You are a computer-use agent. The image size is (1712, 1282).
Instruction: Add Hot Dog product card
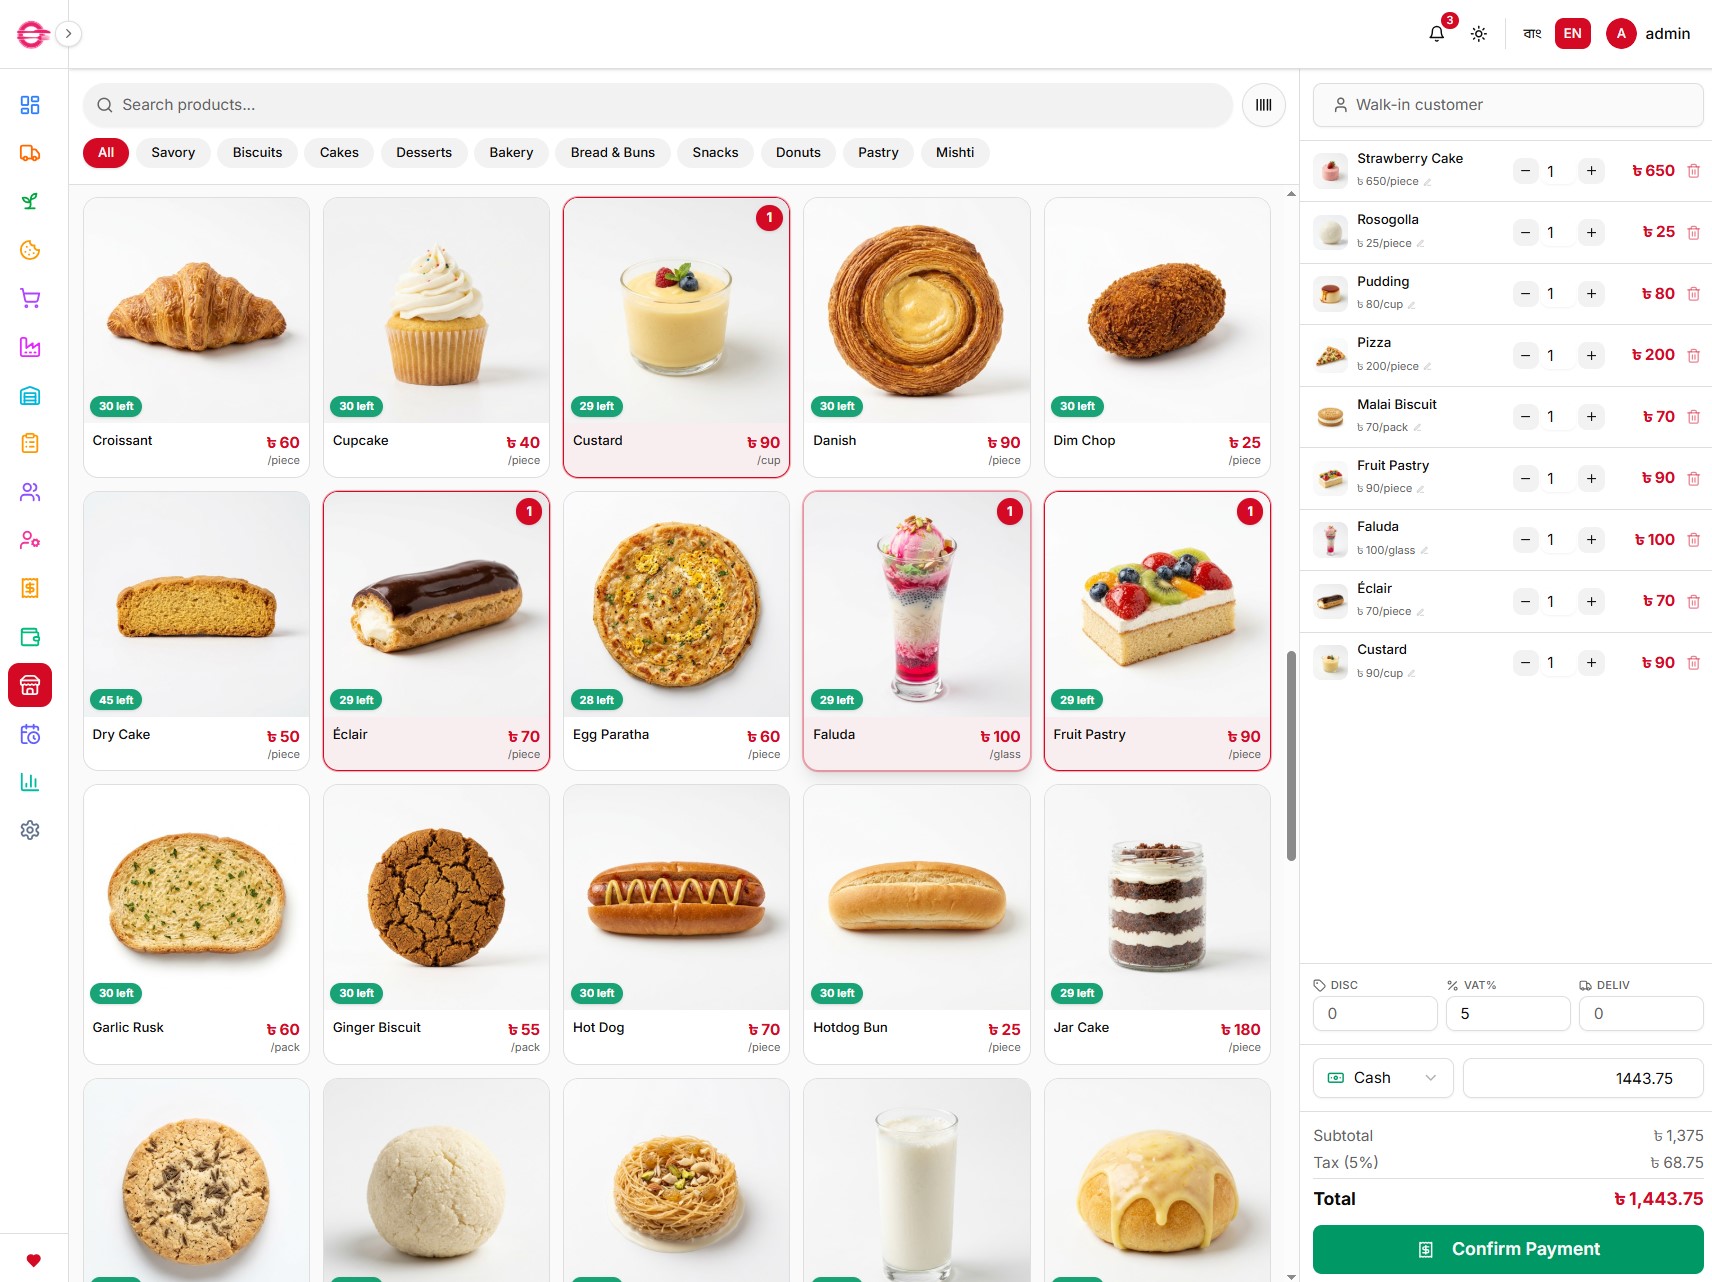point(677,924)
